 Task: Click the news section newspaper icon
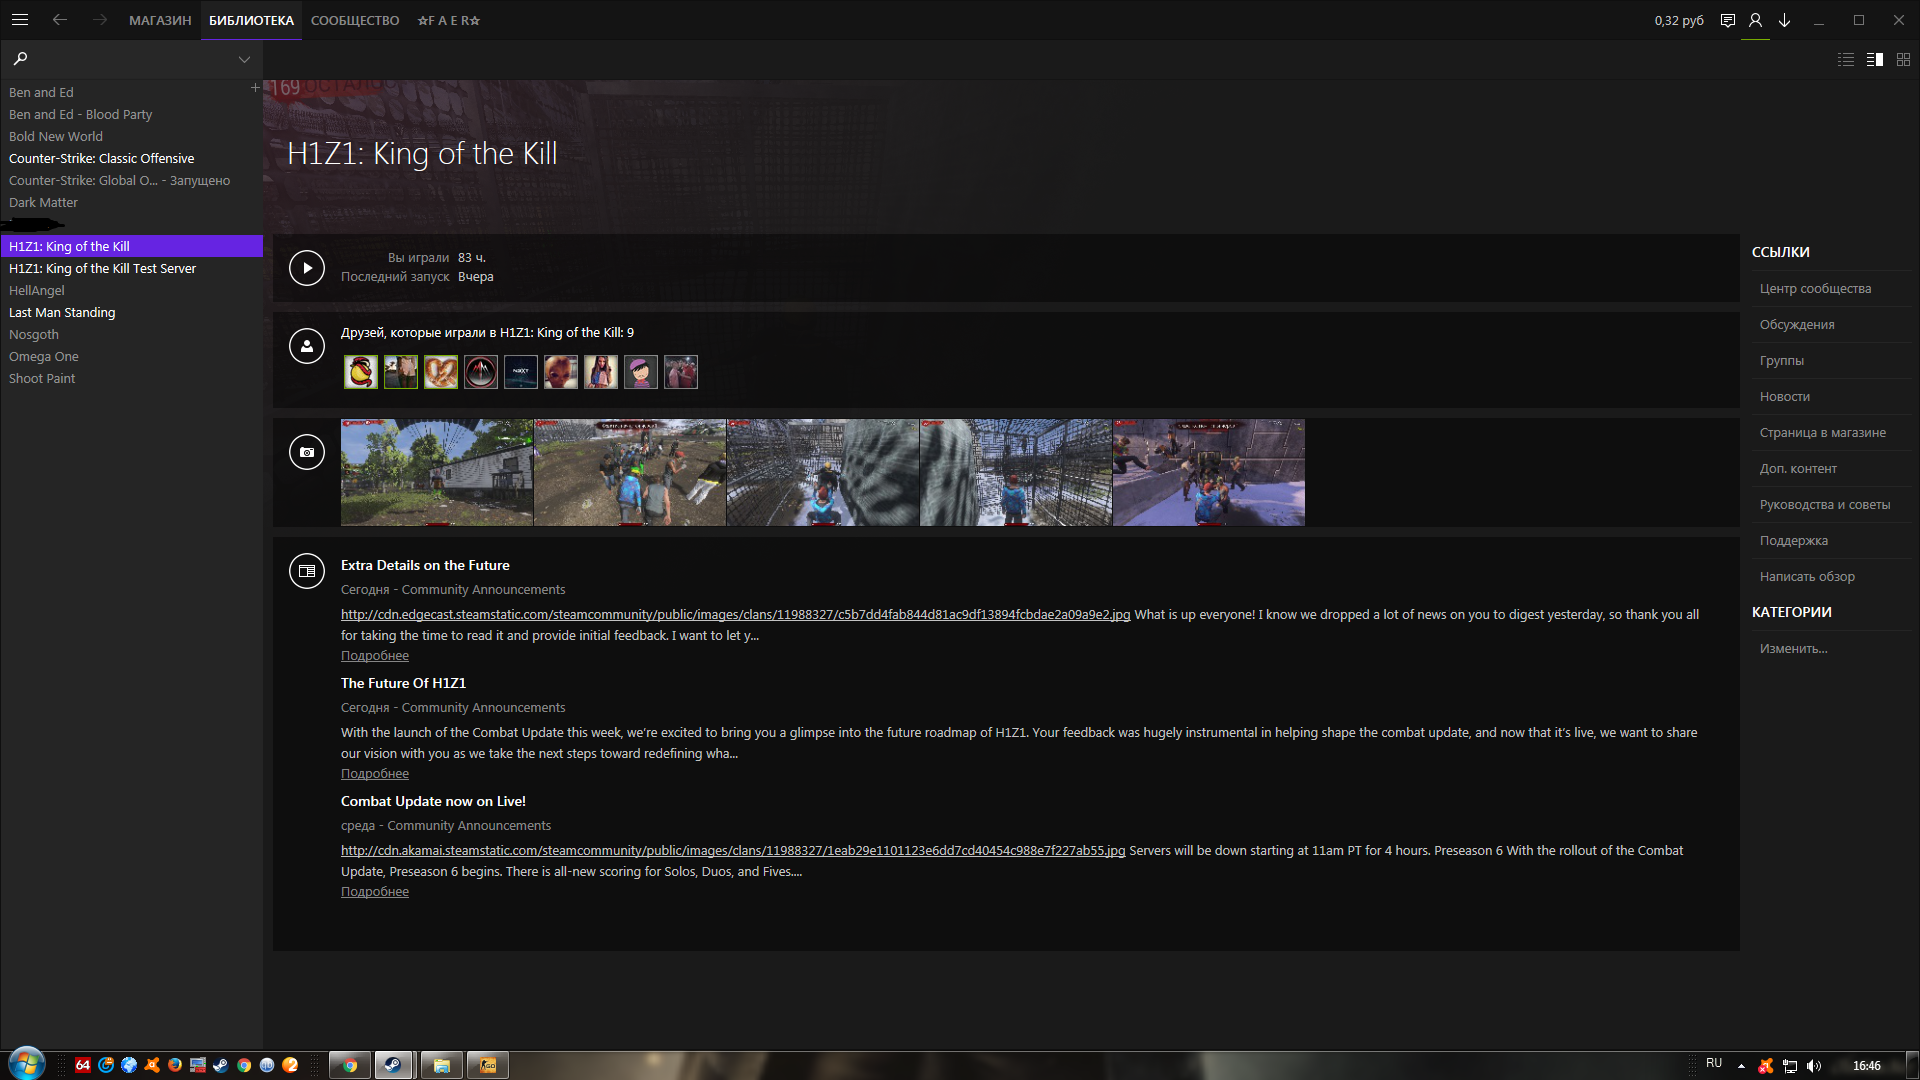pyautogui.click(x=307, y=571)
